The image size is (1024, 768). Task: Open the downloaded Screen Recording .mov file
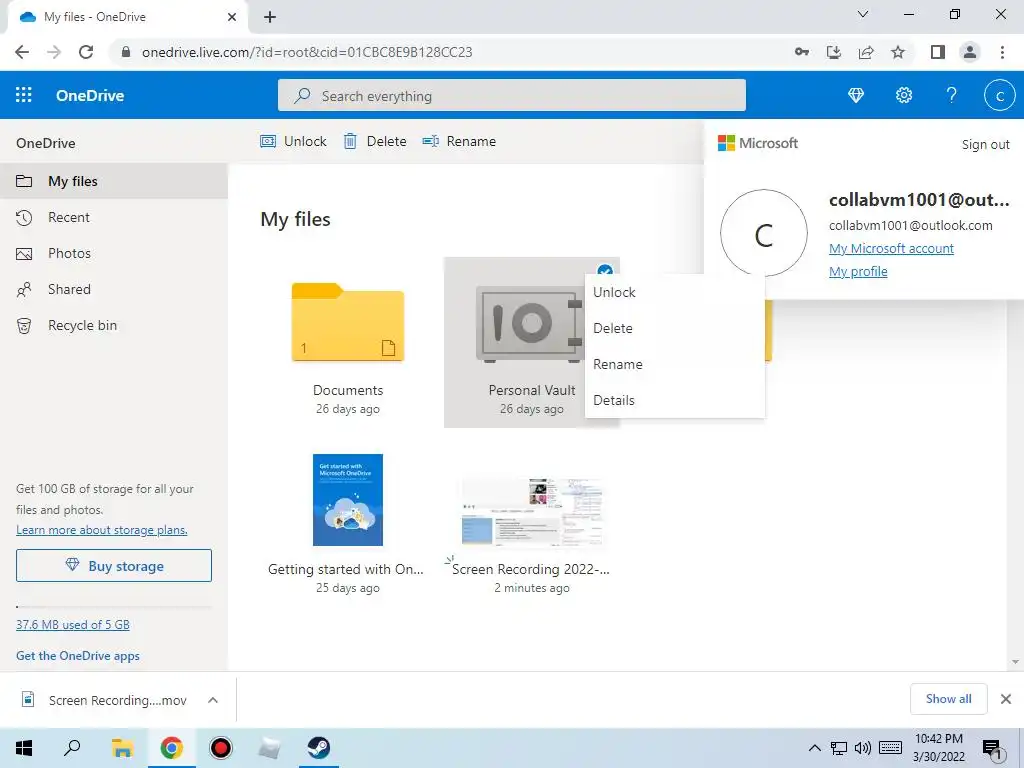pyautogui.click(x=104, y=700)
